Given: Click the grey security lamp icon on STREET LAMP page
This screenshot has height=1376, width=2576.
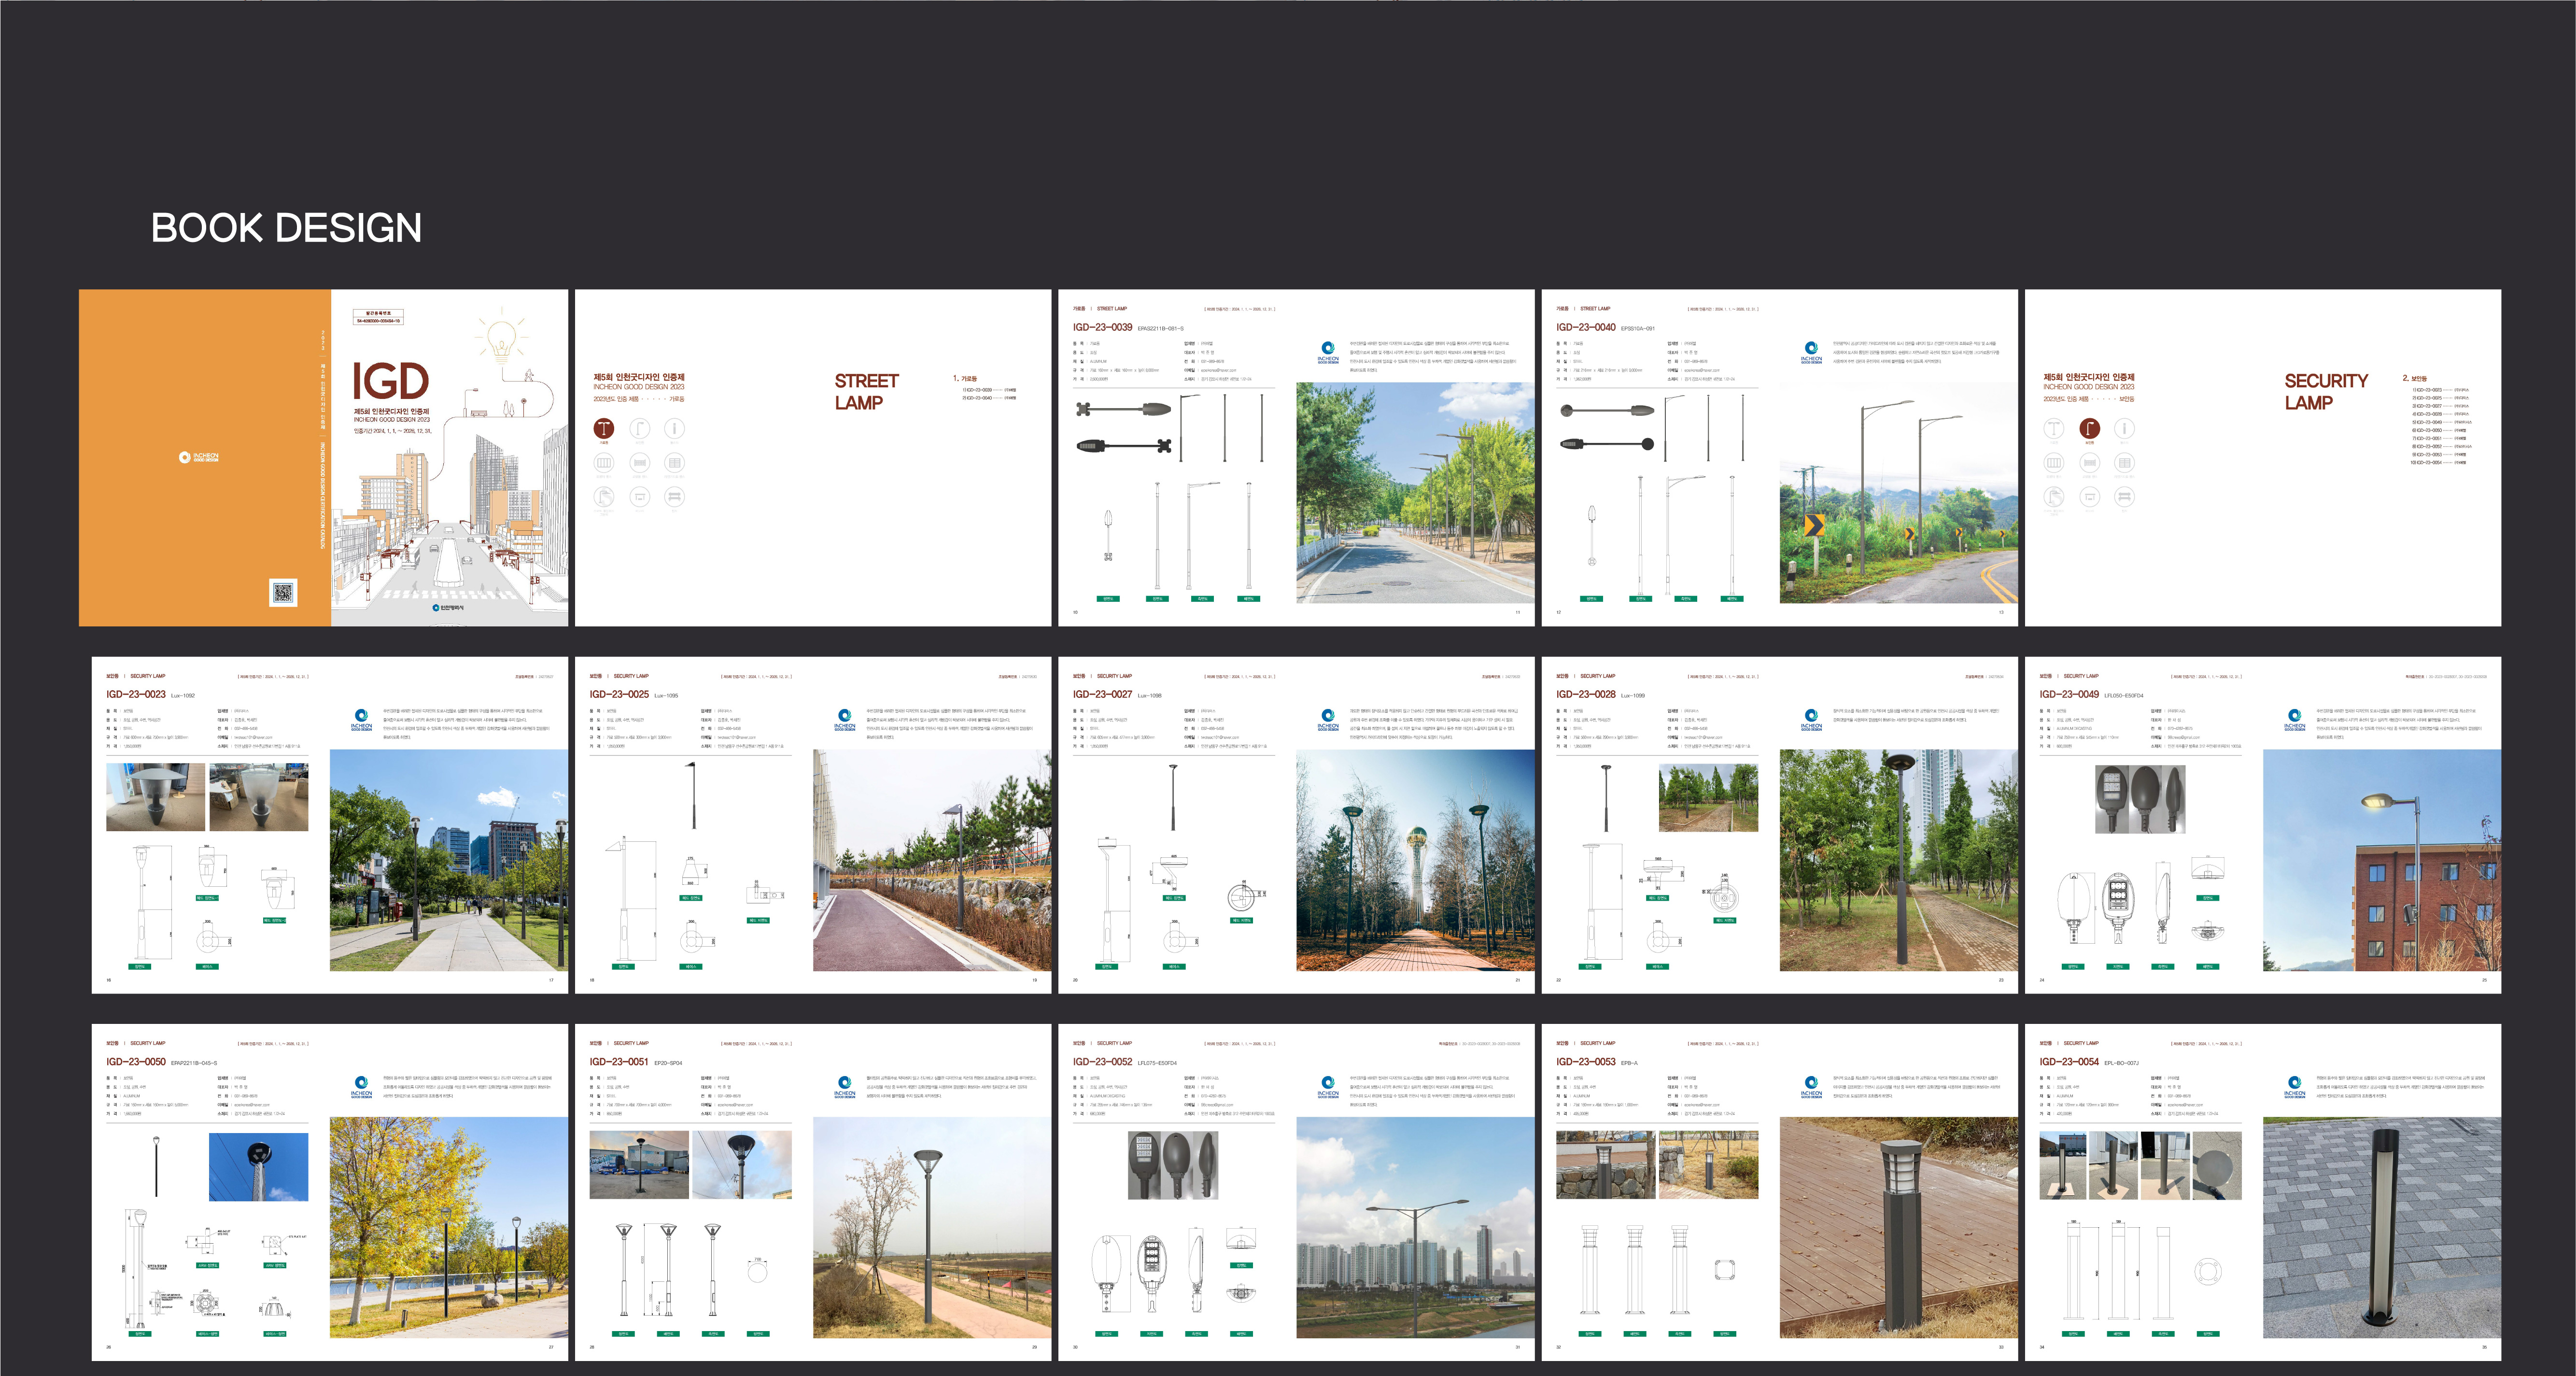Looking at the screenshot, I should pos(640,428).
